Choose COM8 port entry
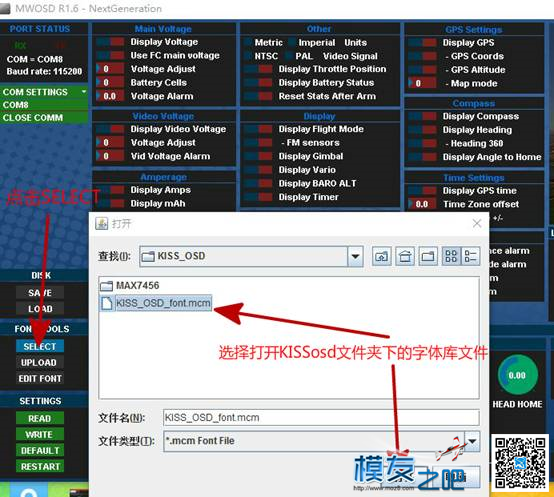This screenshot has height=497, width=554. (44, 105)
